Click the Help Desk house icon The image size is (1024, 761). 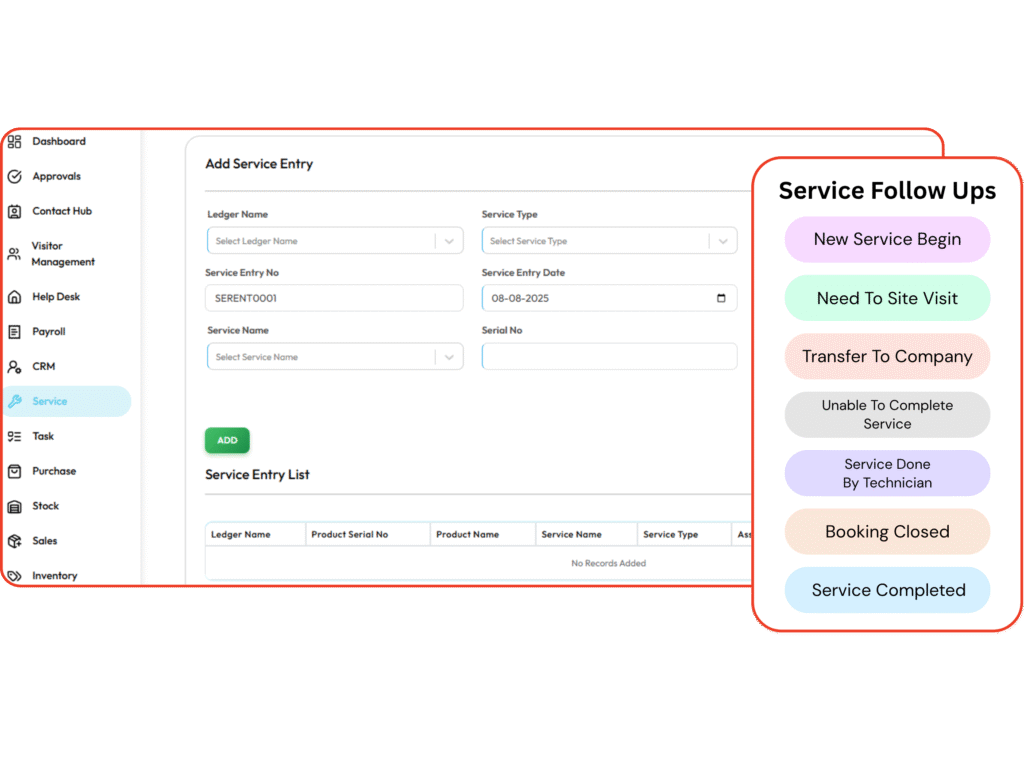14,297
